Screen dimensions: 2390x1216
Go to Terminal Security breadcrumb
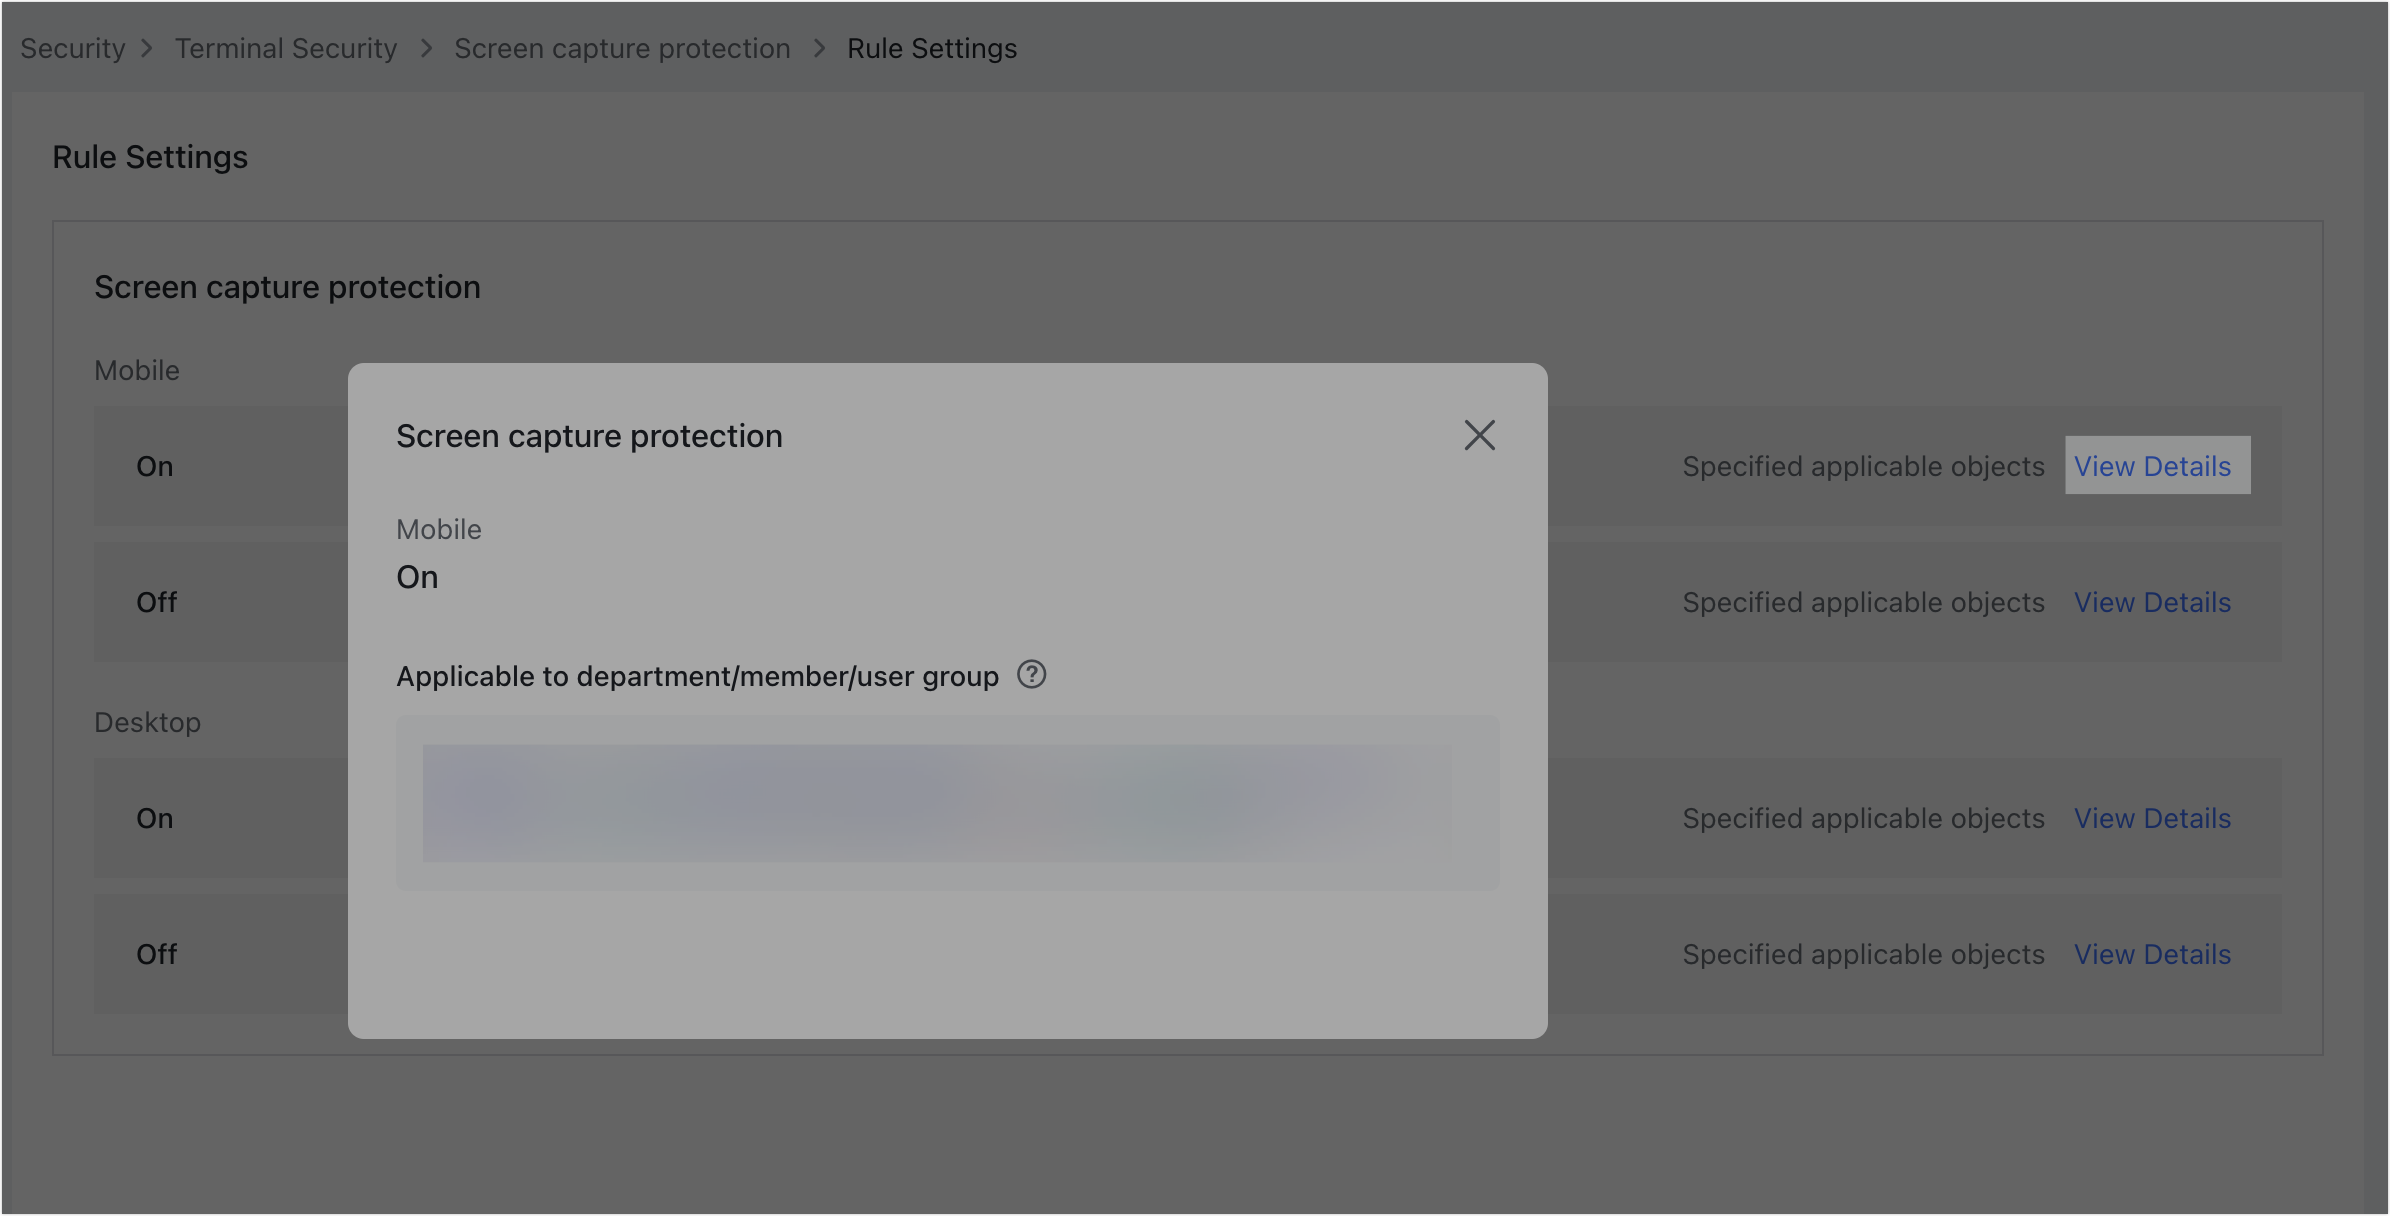pyautogui.click(x=286, y=48)
